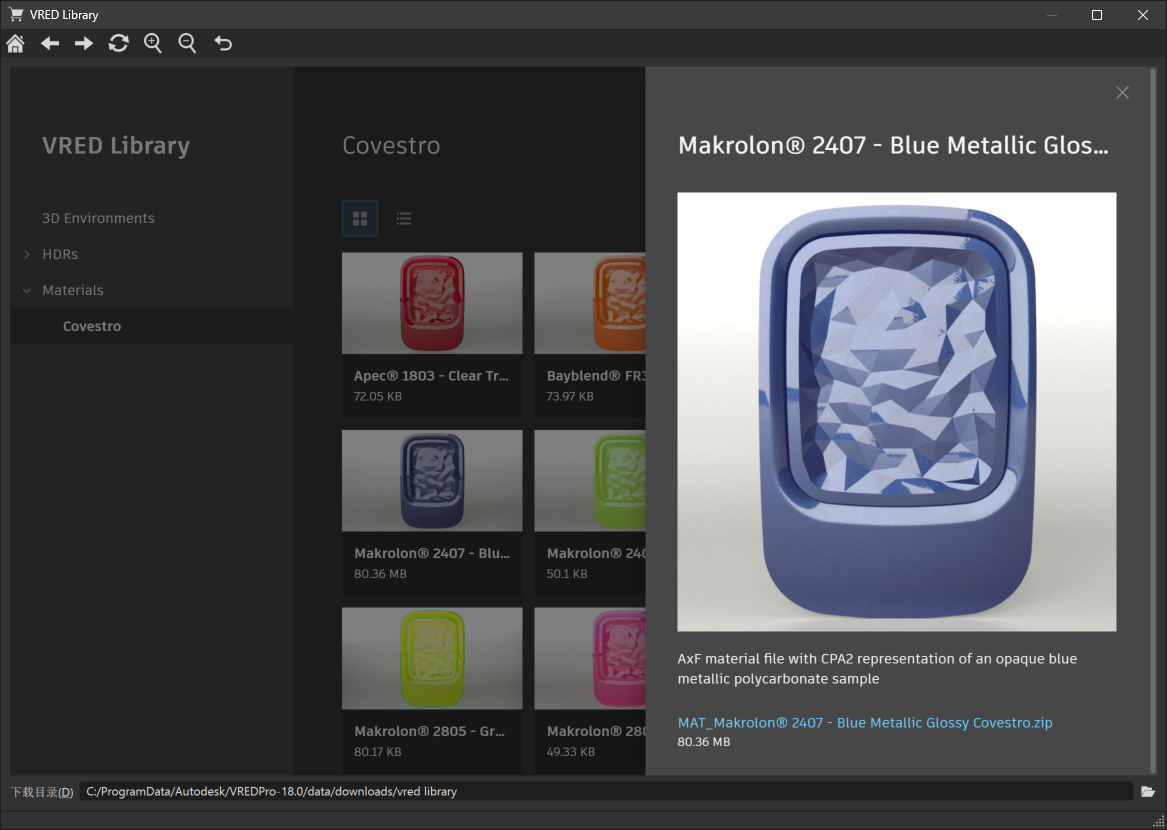
Task: Select the HDRs tree item
Action: coord(60,255)
